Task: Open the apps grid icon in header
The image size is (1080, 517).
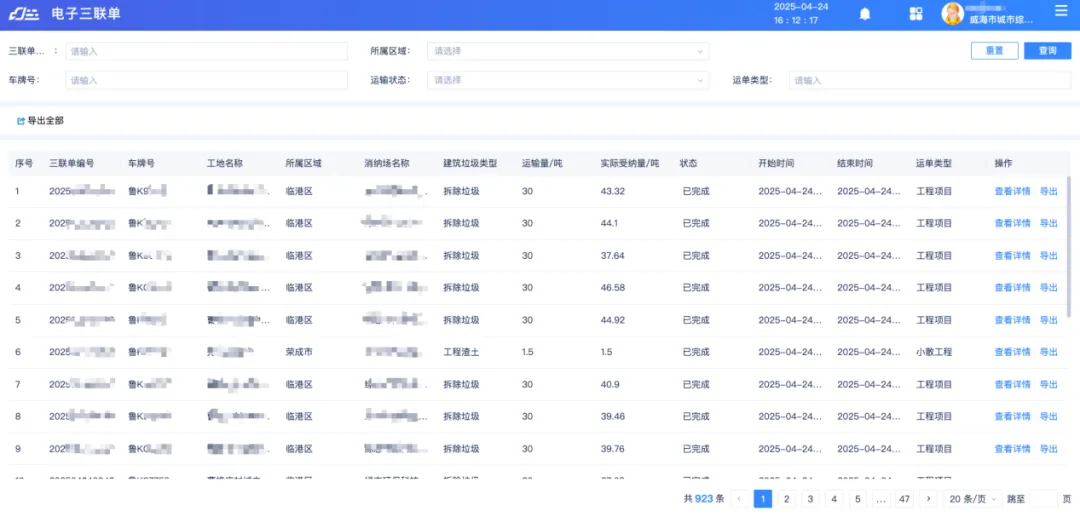Action: click(915, 13)
